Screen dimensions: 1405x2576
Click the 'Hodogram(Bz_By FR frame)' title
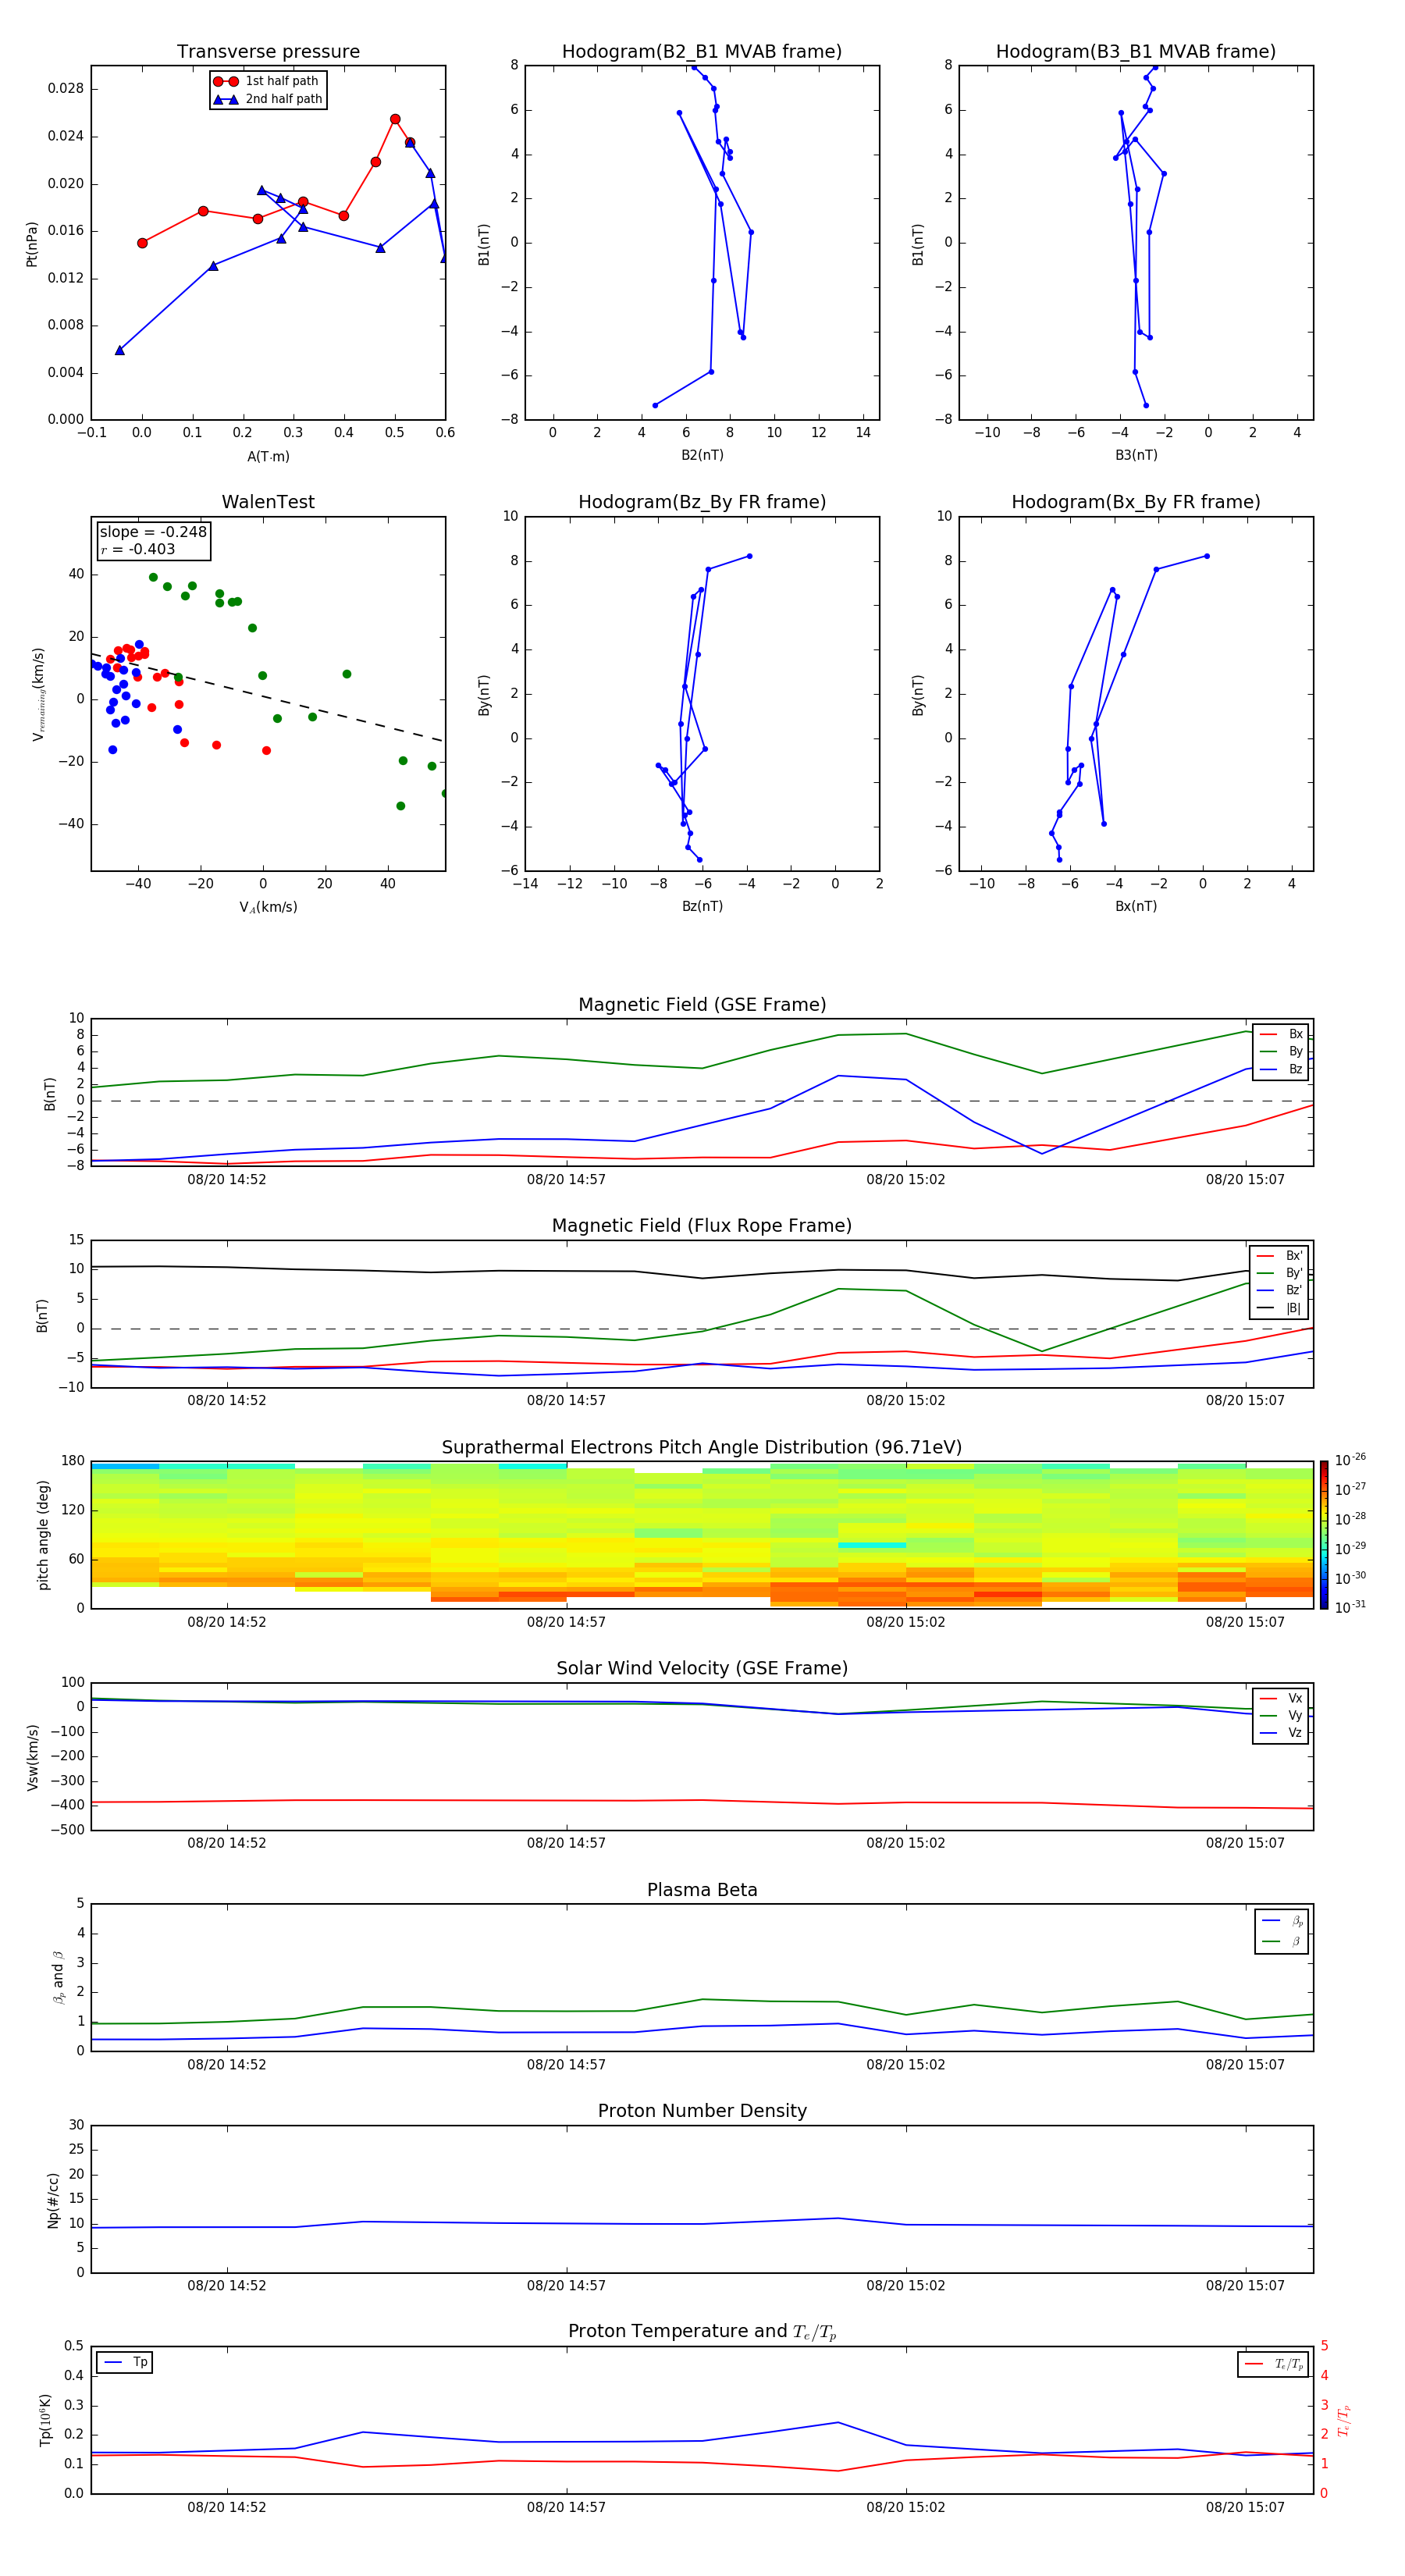tap(702, 502)
